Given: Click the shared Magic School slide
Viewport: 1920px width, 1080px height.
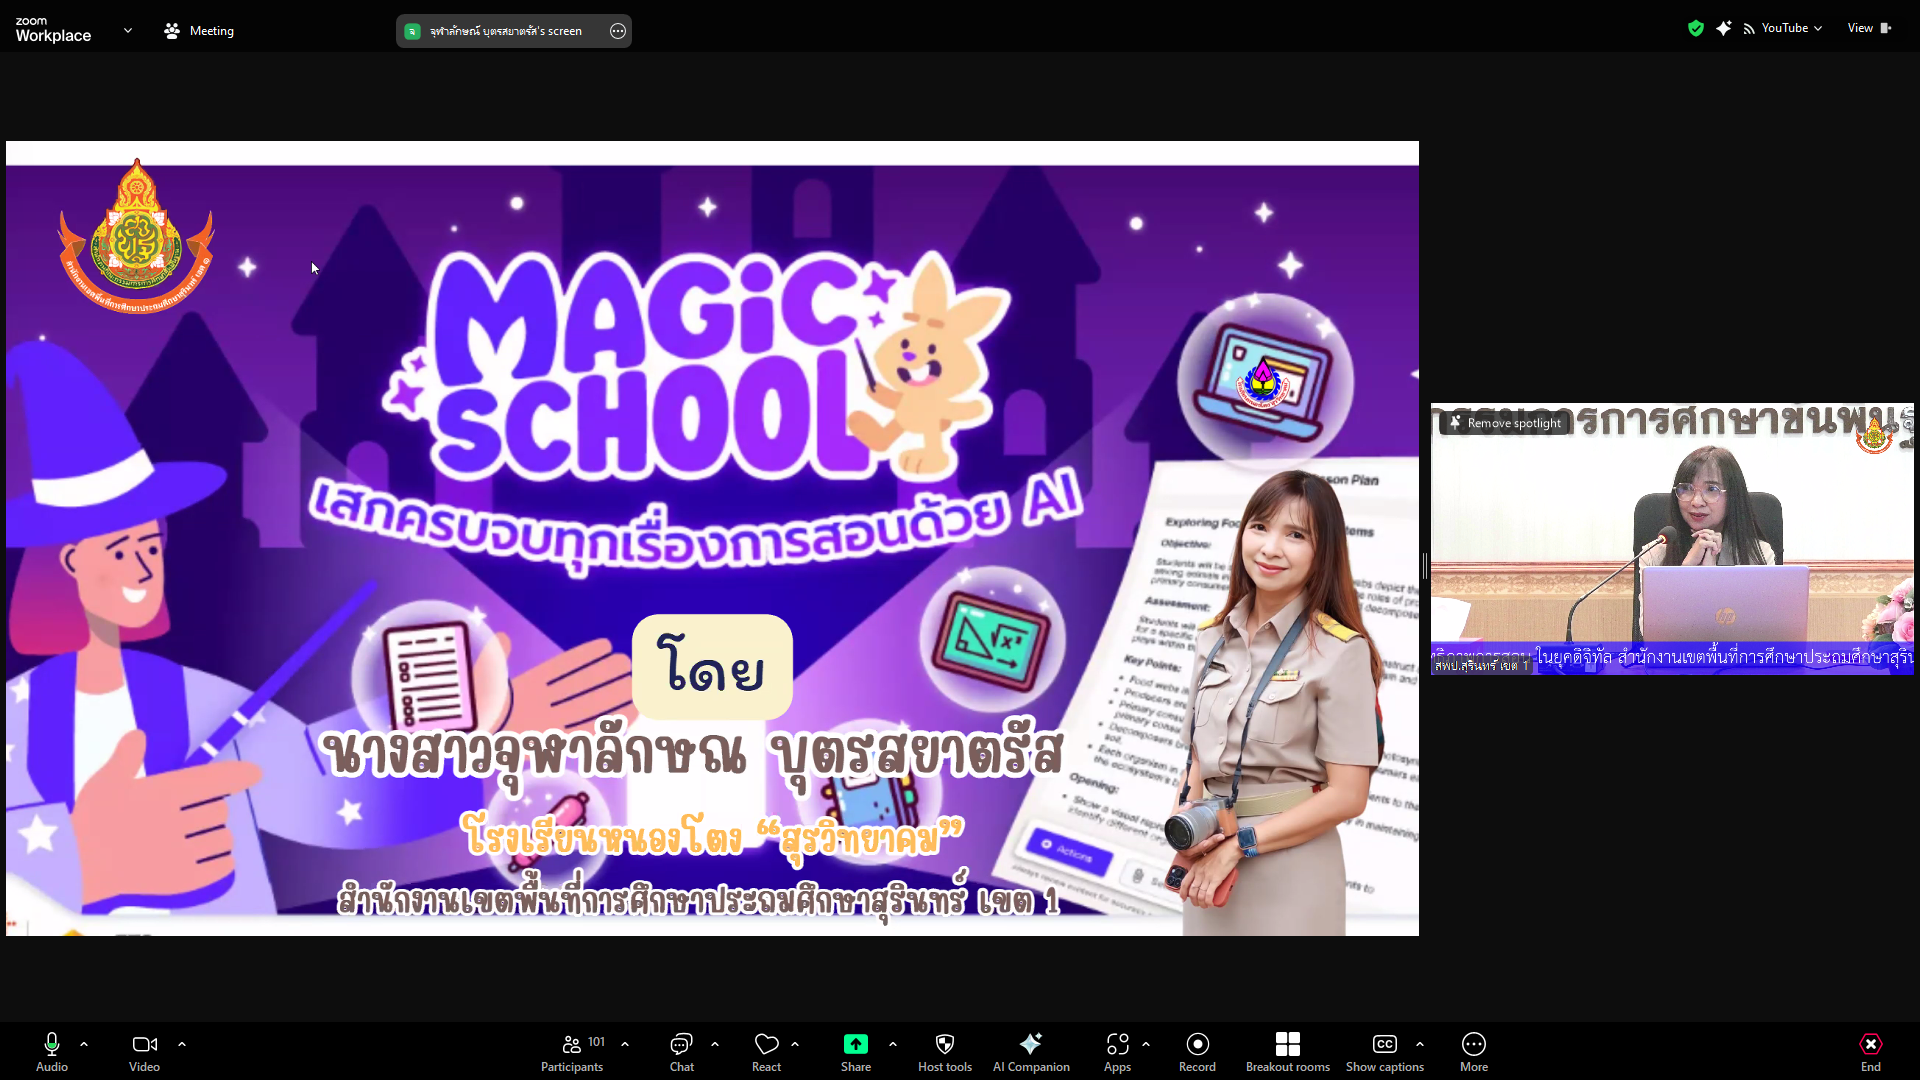Looking at the screenshot, I should pyautogui.click(x=712, y=538).
